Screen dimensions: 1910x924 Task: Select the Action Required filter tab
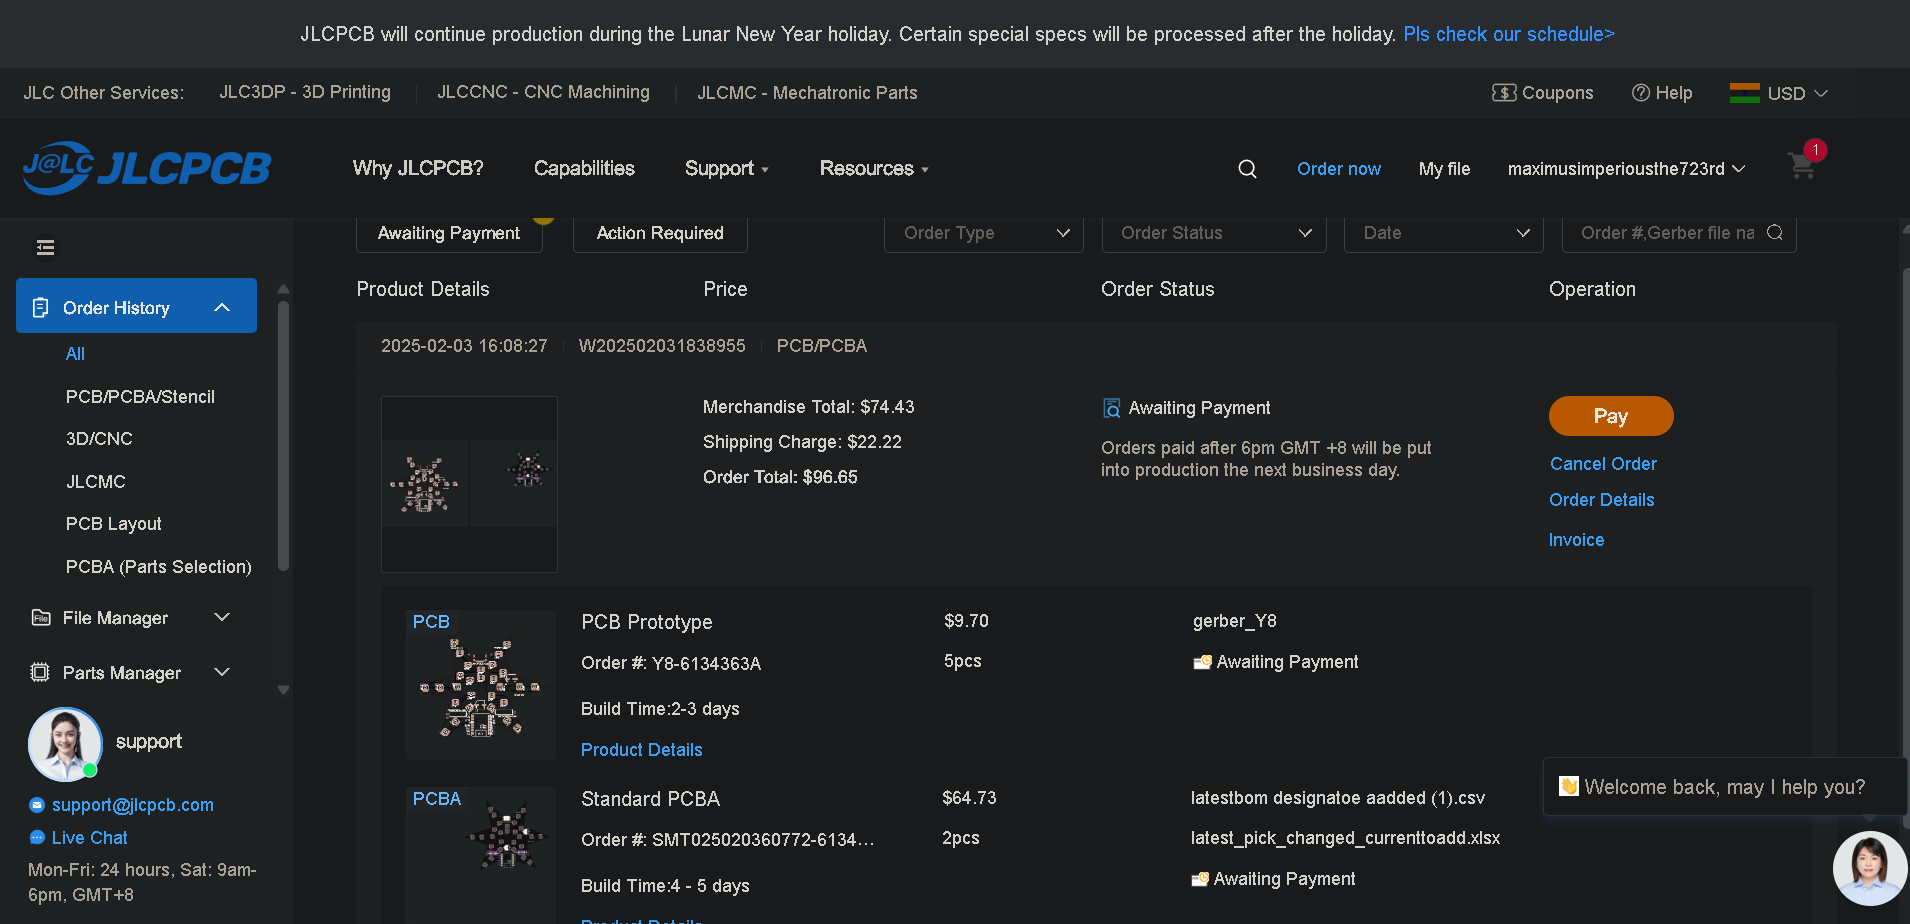point(660,233)
